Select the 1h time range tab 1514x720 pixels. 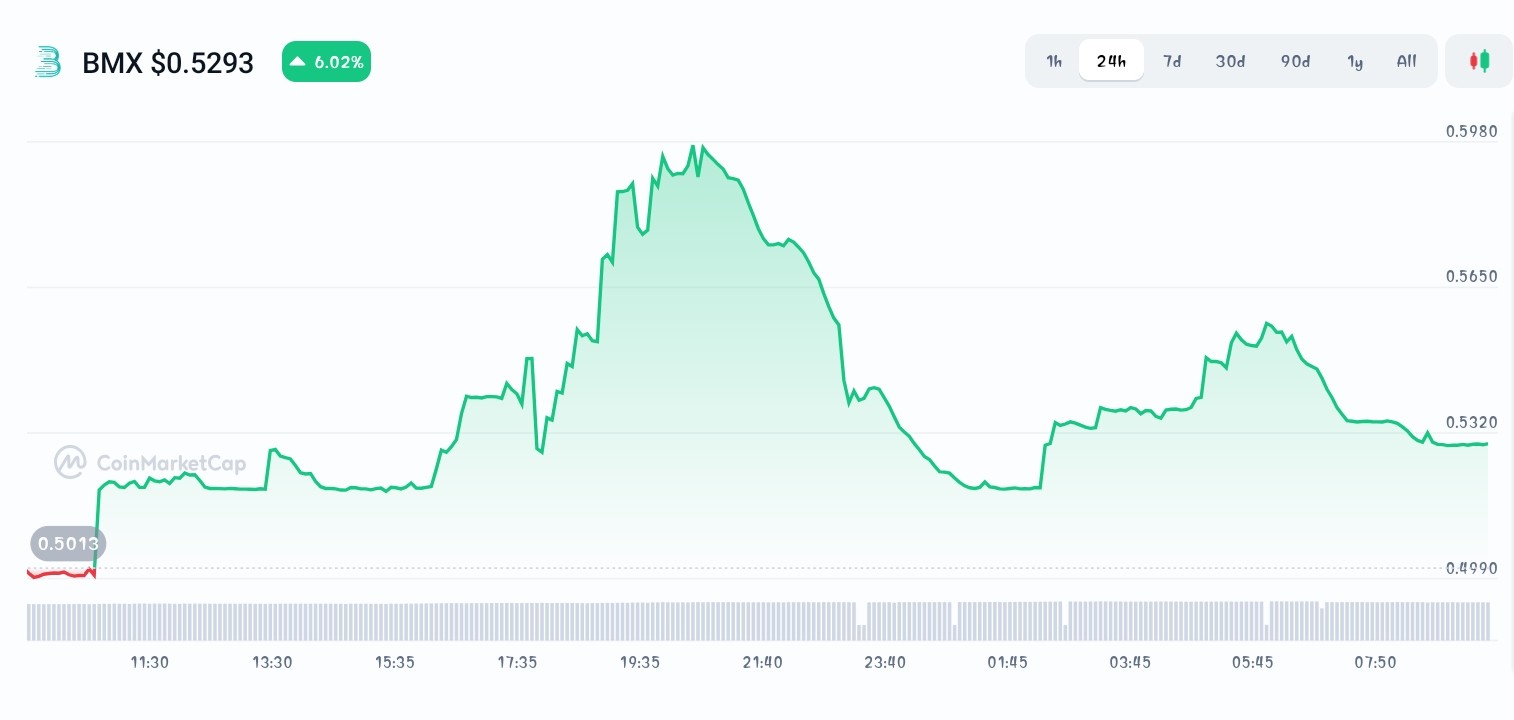(1054, 61)
